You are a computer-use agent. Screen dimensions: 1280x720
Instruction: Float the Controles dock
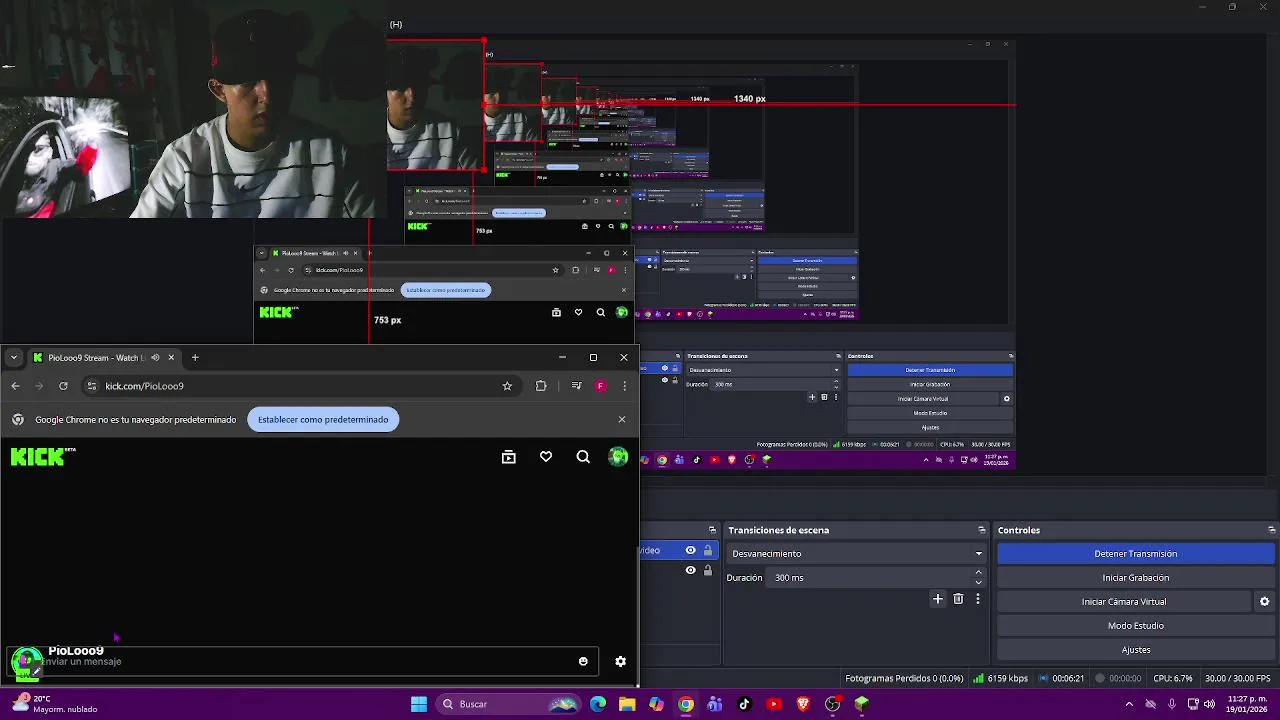(x=1272, y=530)
